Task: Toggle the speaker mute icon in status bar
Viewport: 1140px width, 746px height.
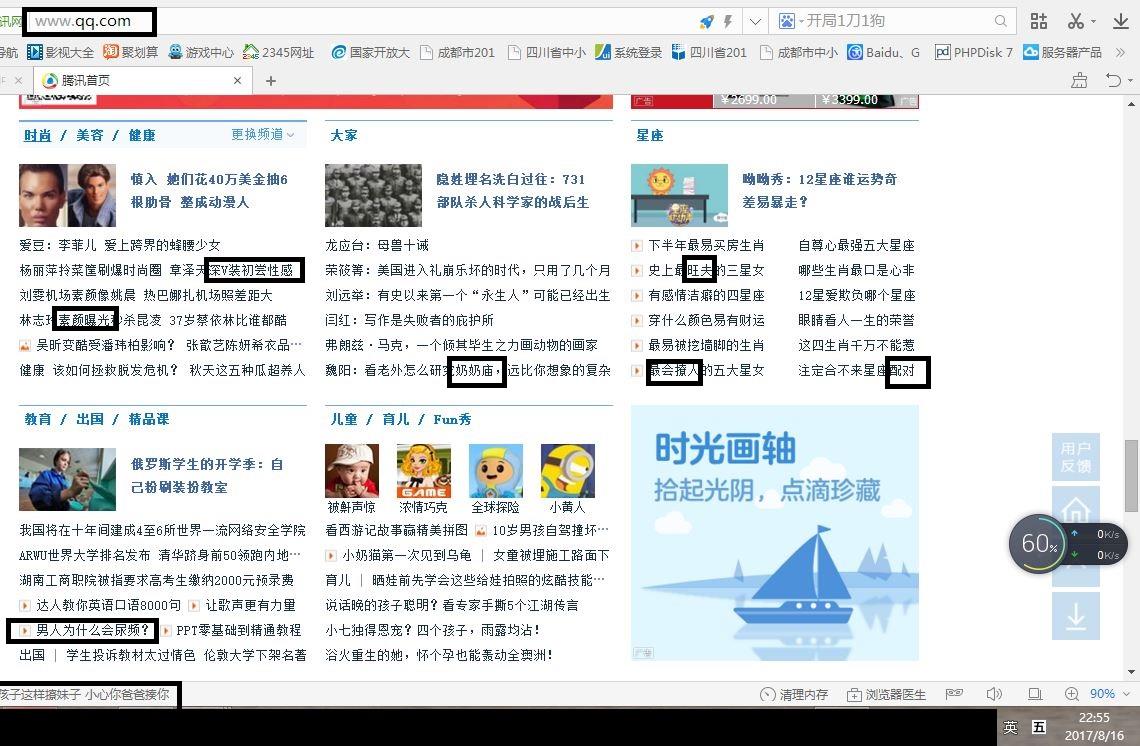Action: (994, 694)
